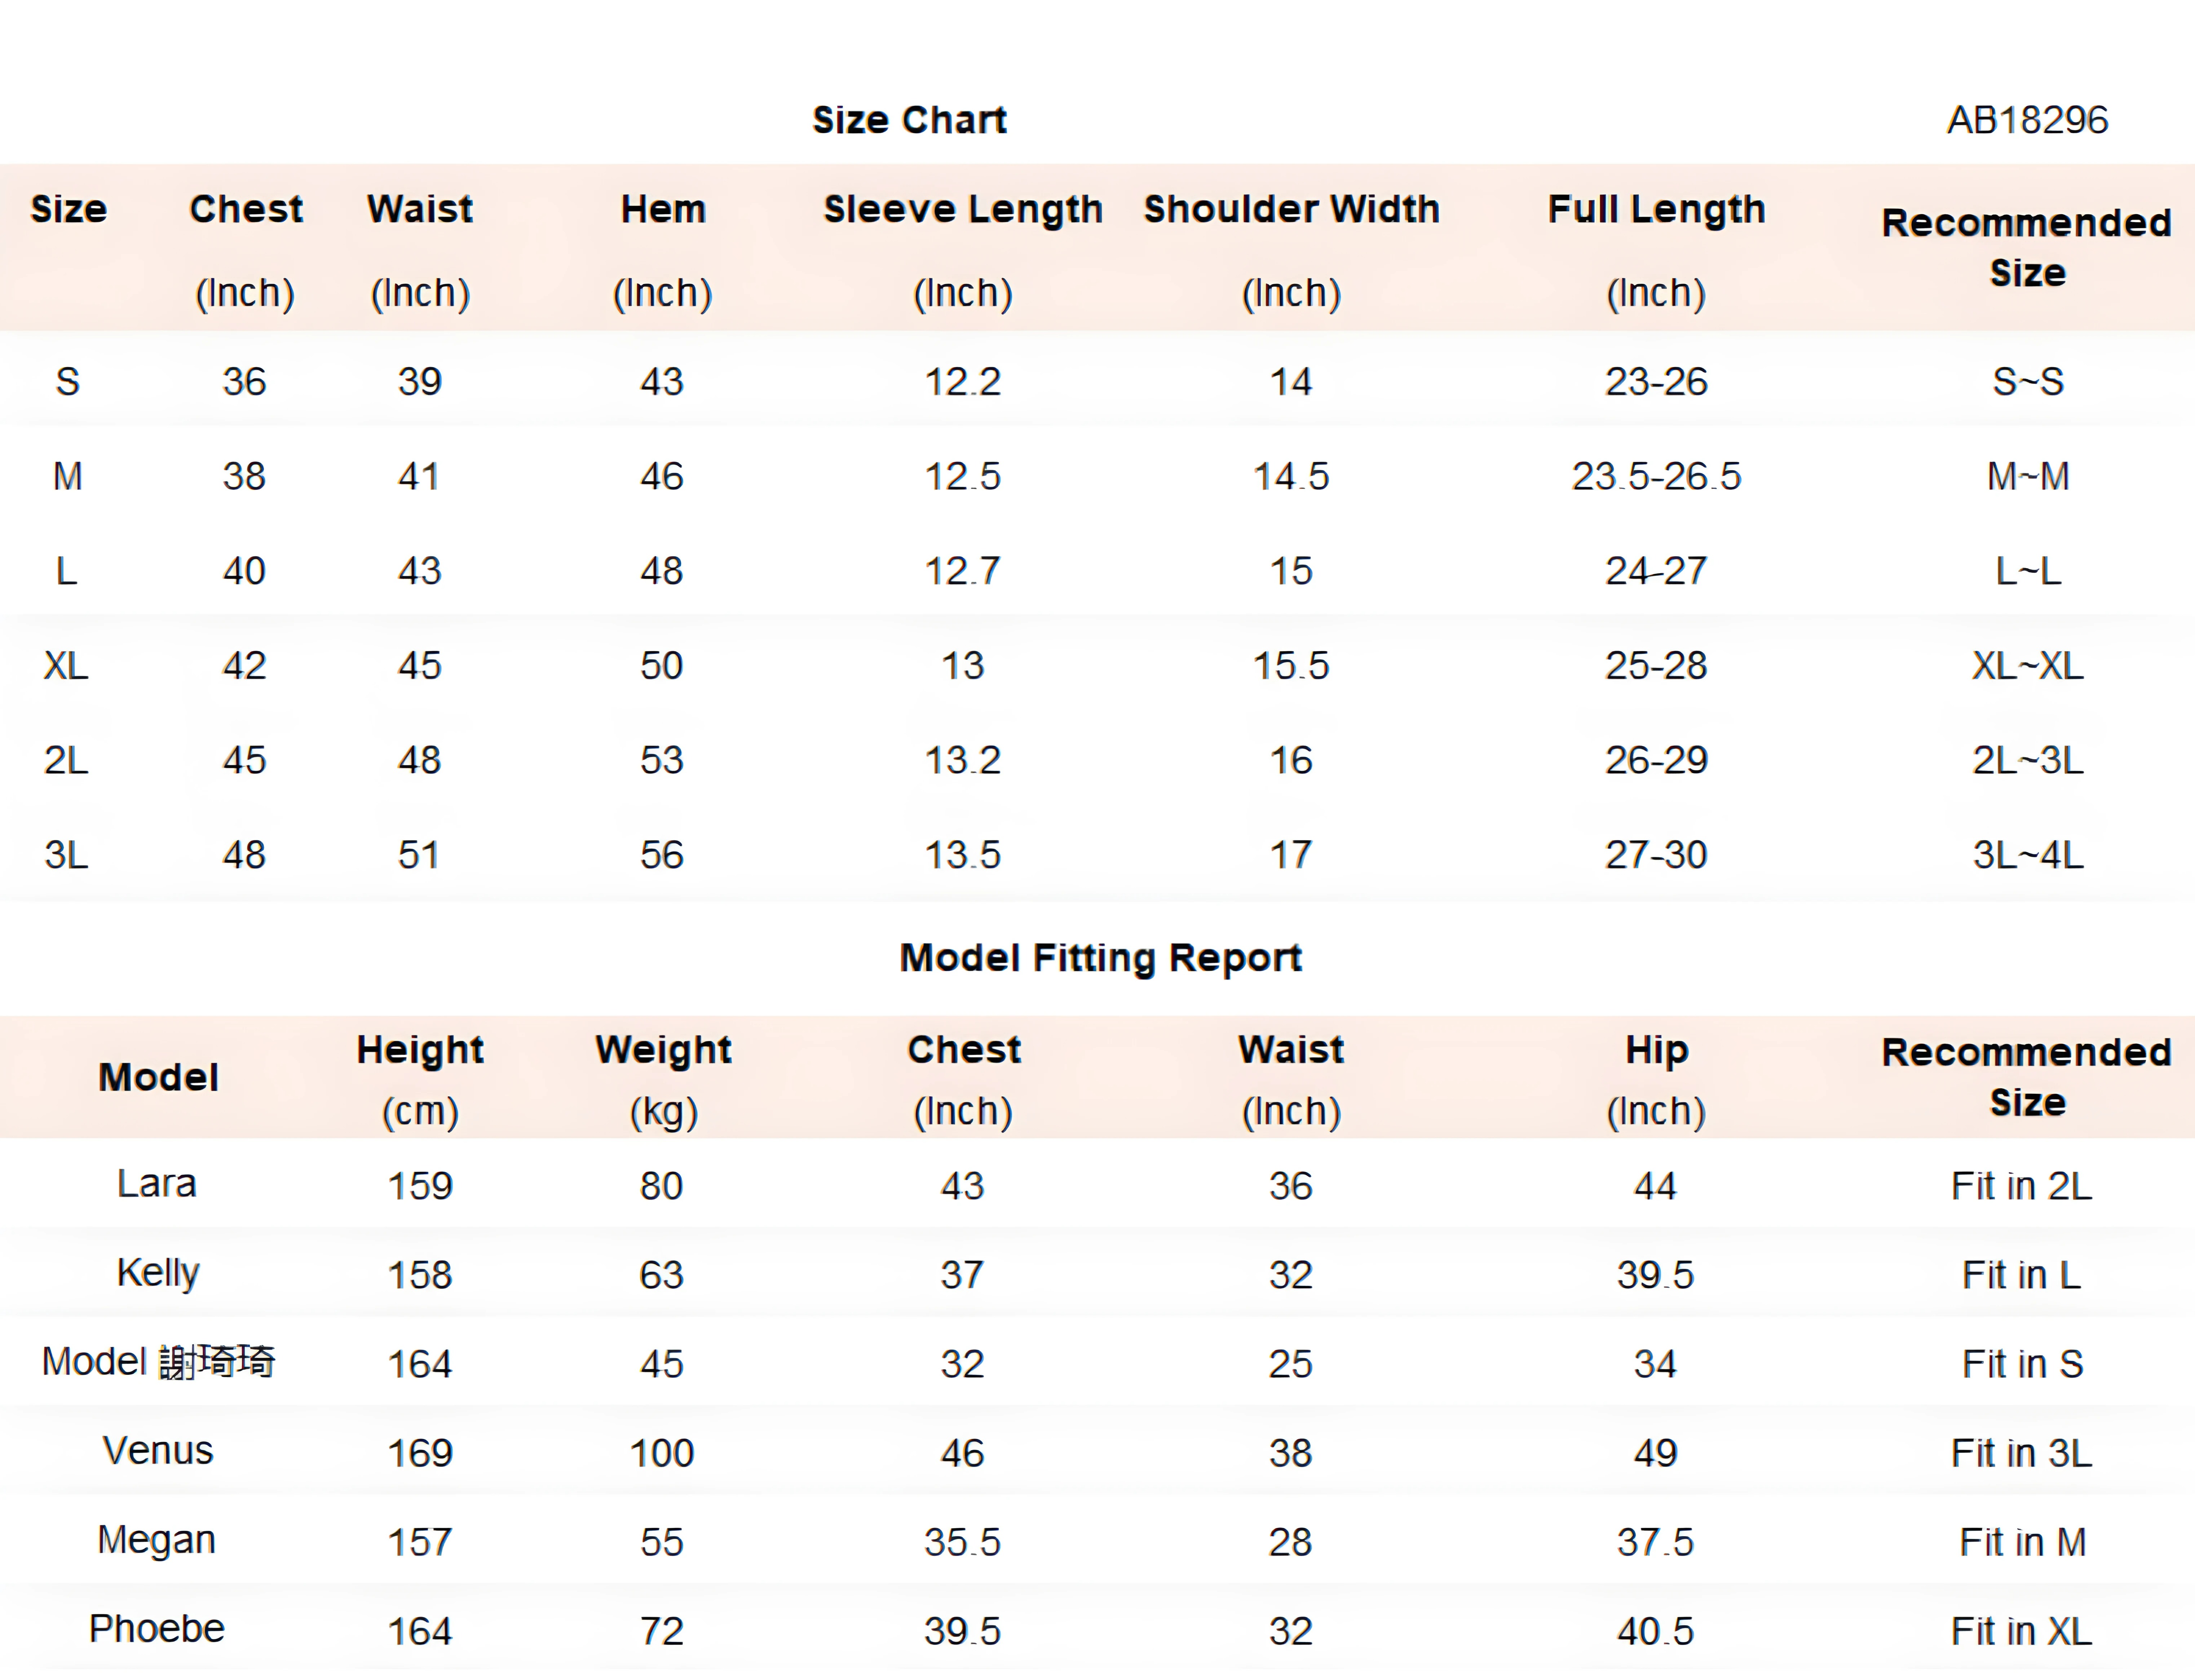
Task: Click the Hem column header
Action: (662, 210)
